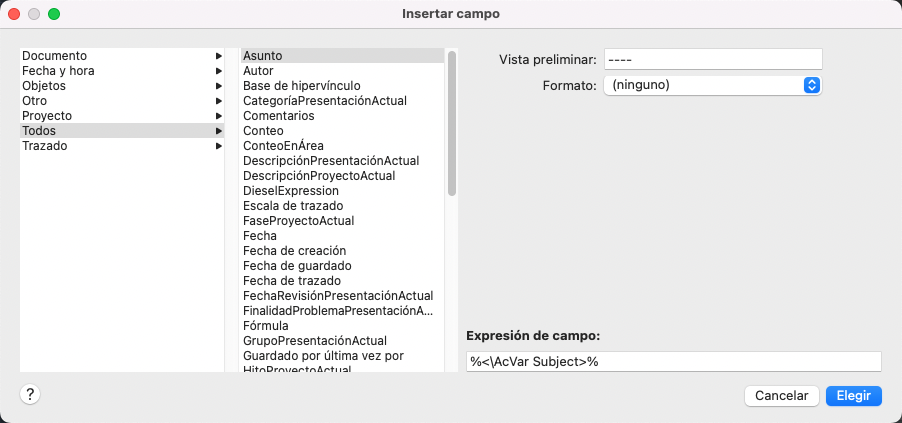902x423 pixels.
Task: Select the Comentarios field
Action: pyautogui.click(x=278, y=116)
